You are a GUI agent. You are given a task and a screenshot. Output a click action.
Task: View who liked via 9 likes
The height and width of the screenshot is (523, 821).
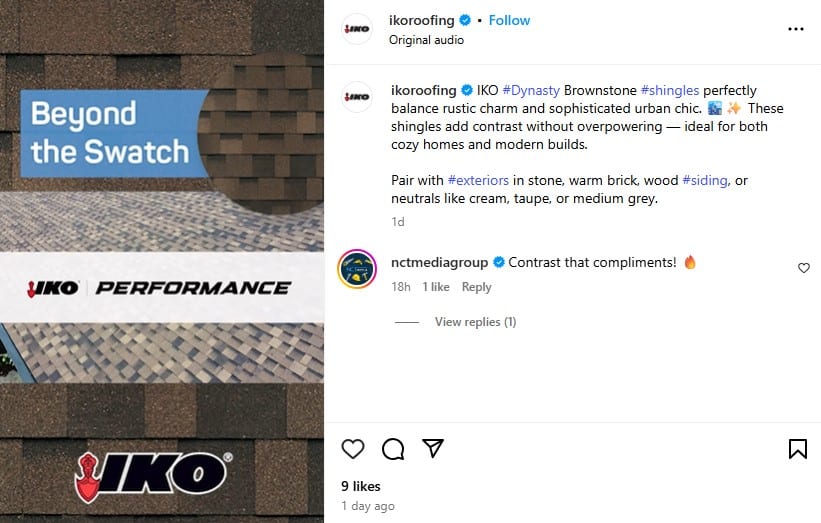point(360,486)
